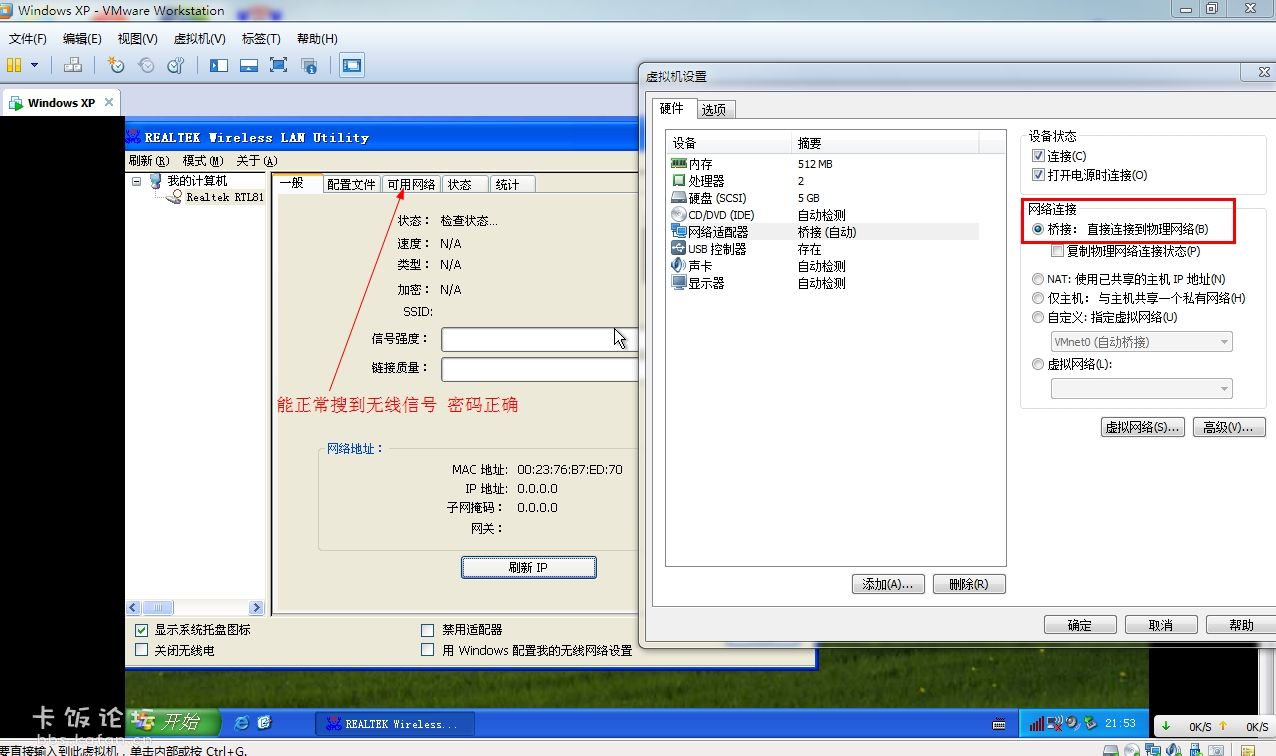Open the 帮助(H) menu
Screen dimensions: 1276x756
click(317, 39)
